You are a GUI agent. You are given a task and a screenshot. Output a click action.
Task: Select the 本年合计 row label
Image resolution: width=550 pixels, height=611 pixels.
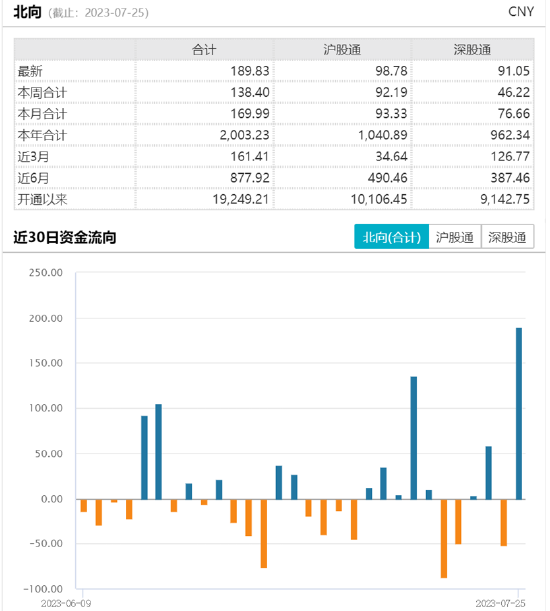42,135
